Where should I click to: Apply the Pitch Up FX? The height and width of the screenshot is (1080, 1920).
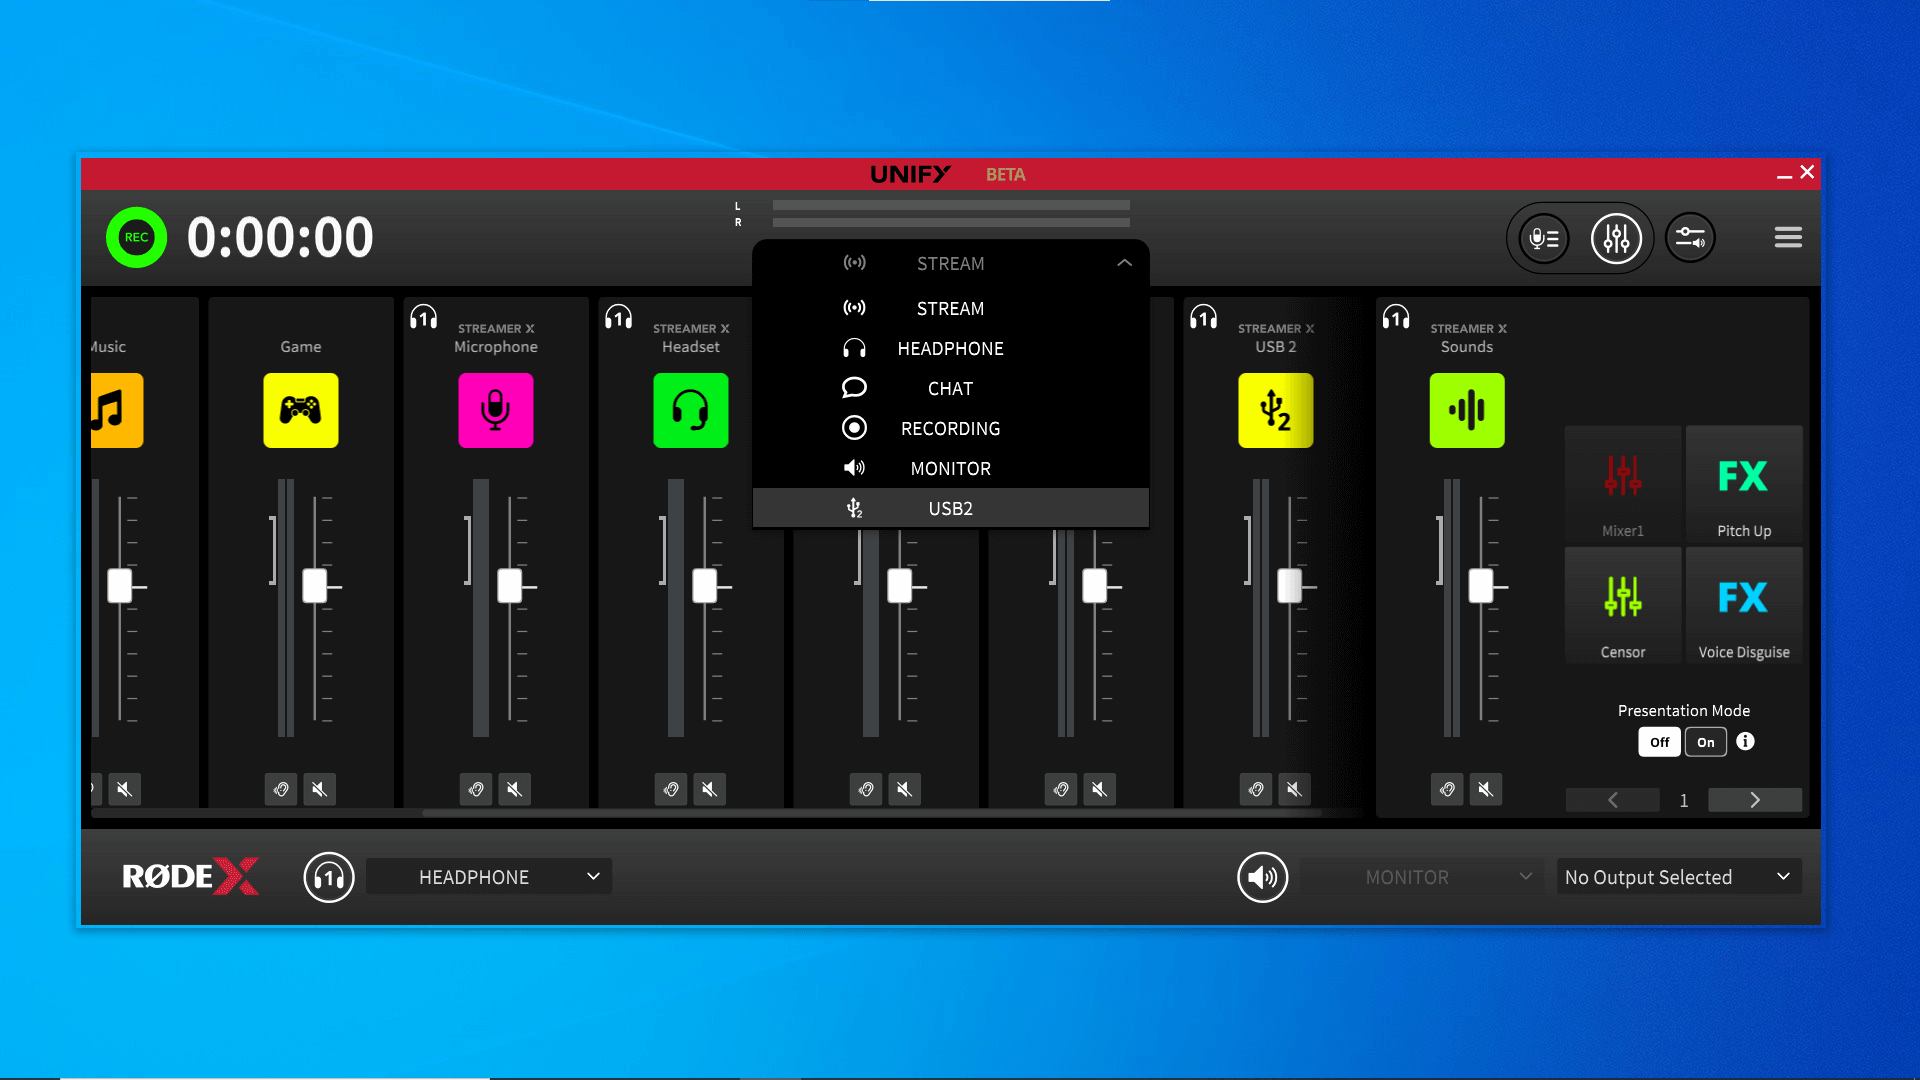click(x=1743, y=485)
